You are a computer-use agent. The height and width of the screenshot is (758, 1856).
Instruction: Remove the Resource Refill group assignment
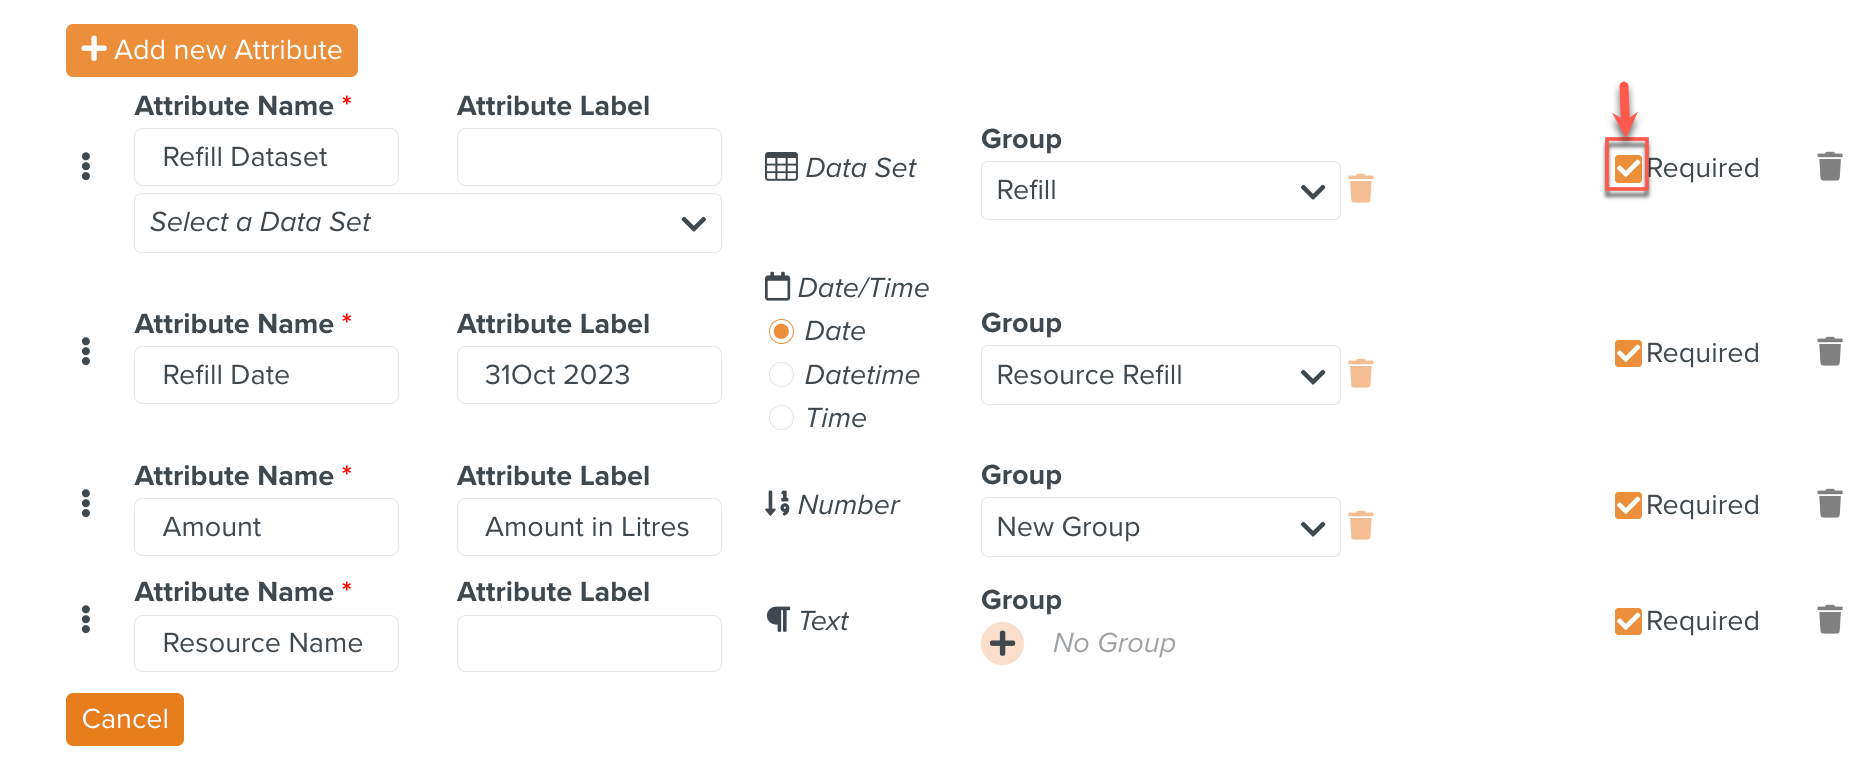pyautogui.click(x=1360, y=374)
